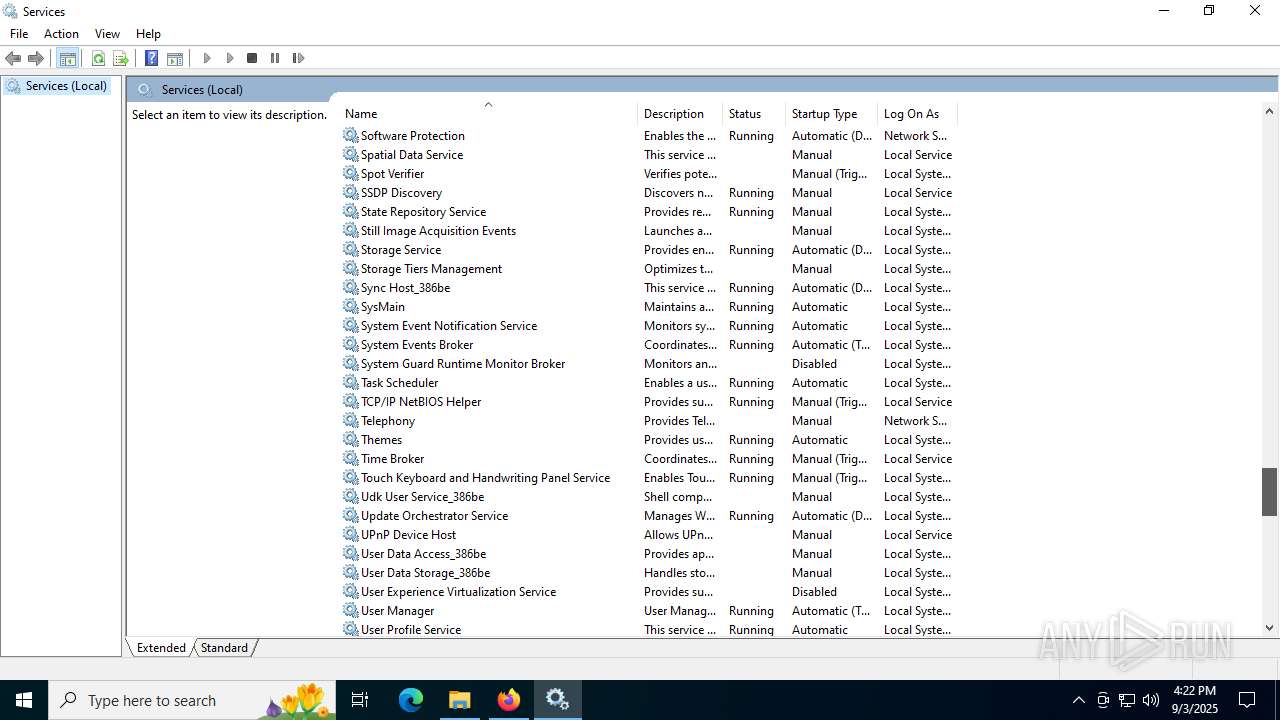
Task: Select the TCP/IP NetBIOS Helper service
Action: pyautogui.click(x=649, y=402)
